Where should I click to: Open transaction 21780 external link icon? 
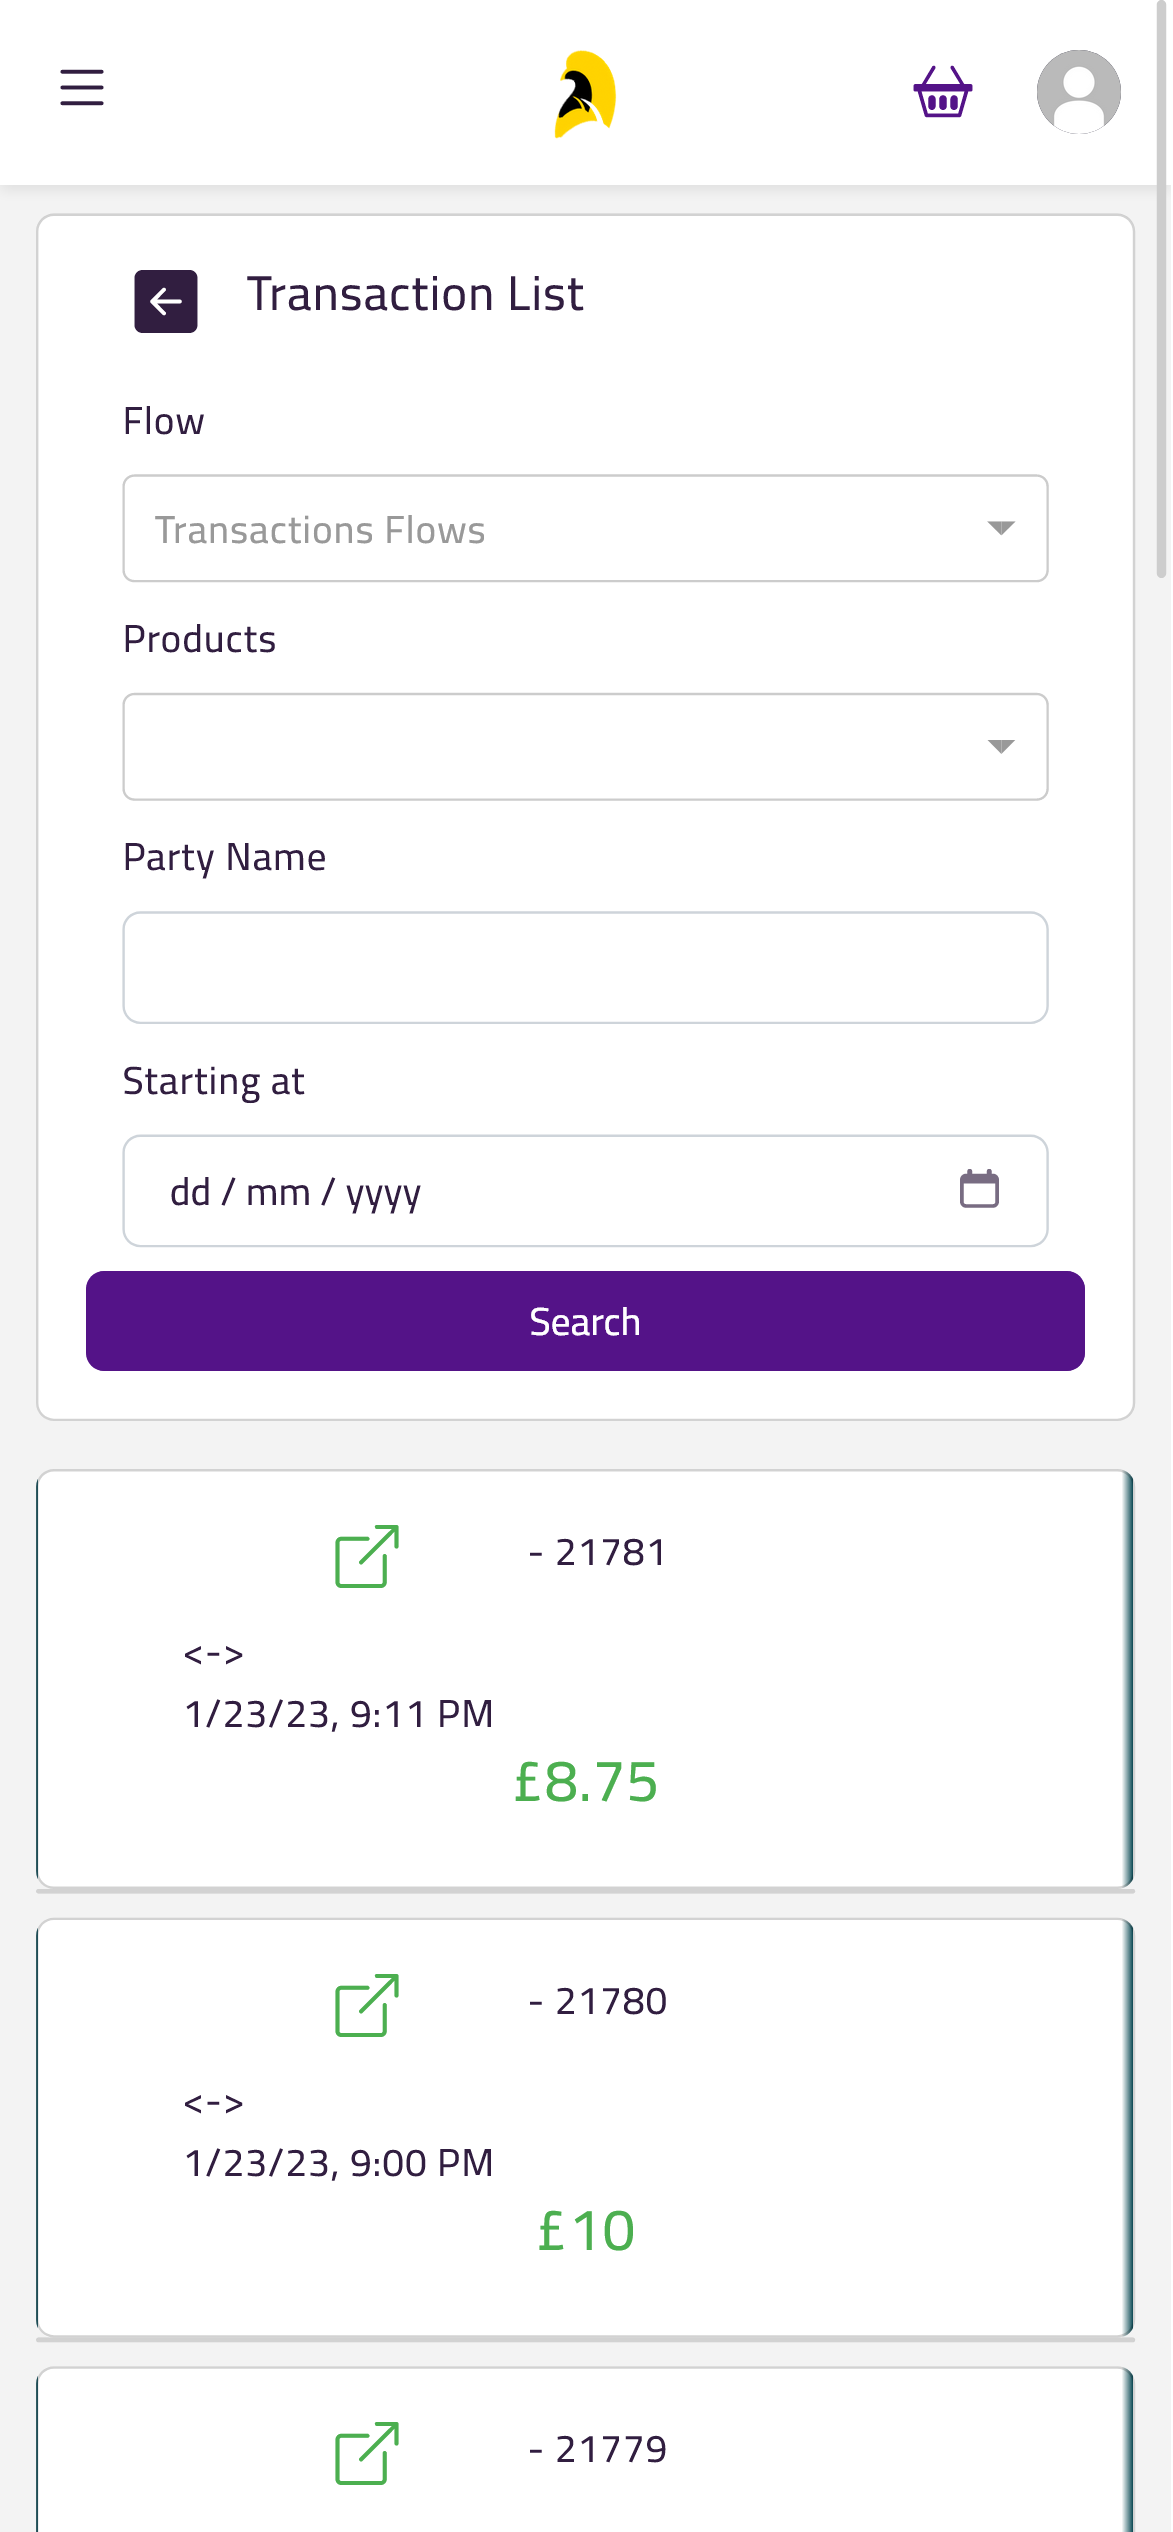367,2005
